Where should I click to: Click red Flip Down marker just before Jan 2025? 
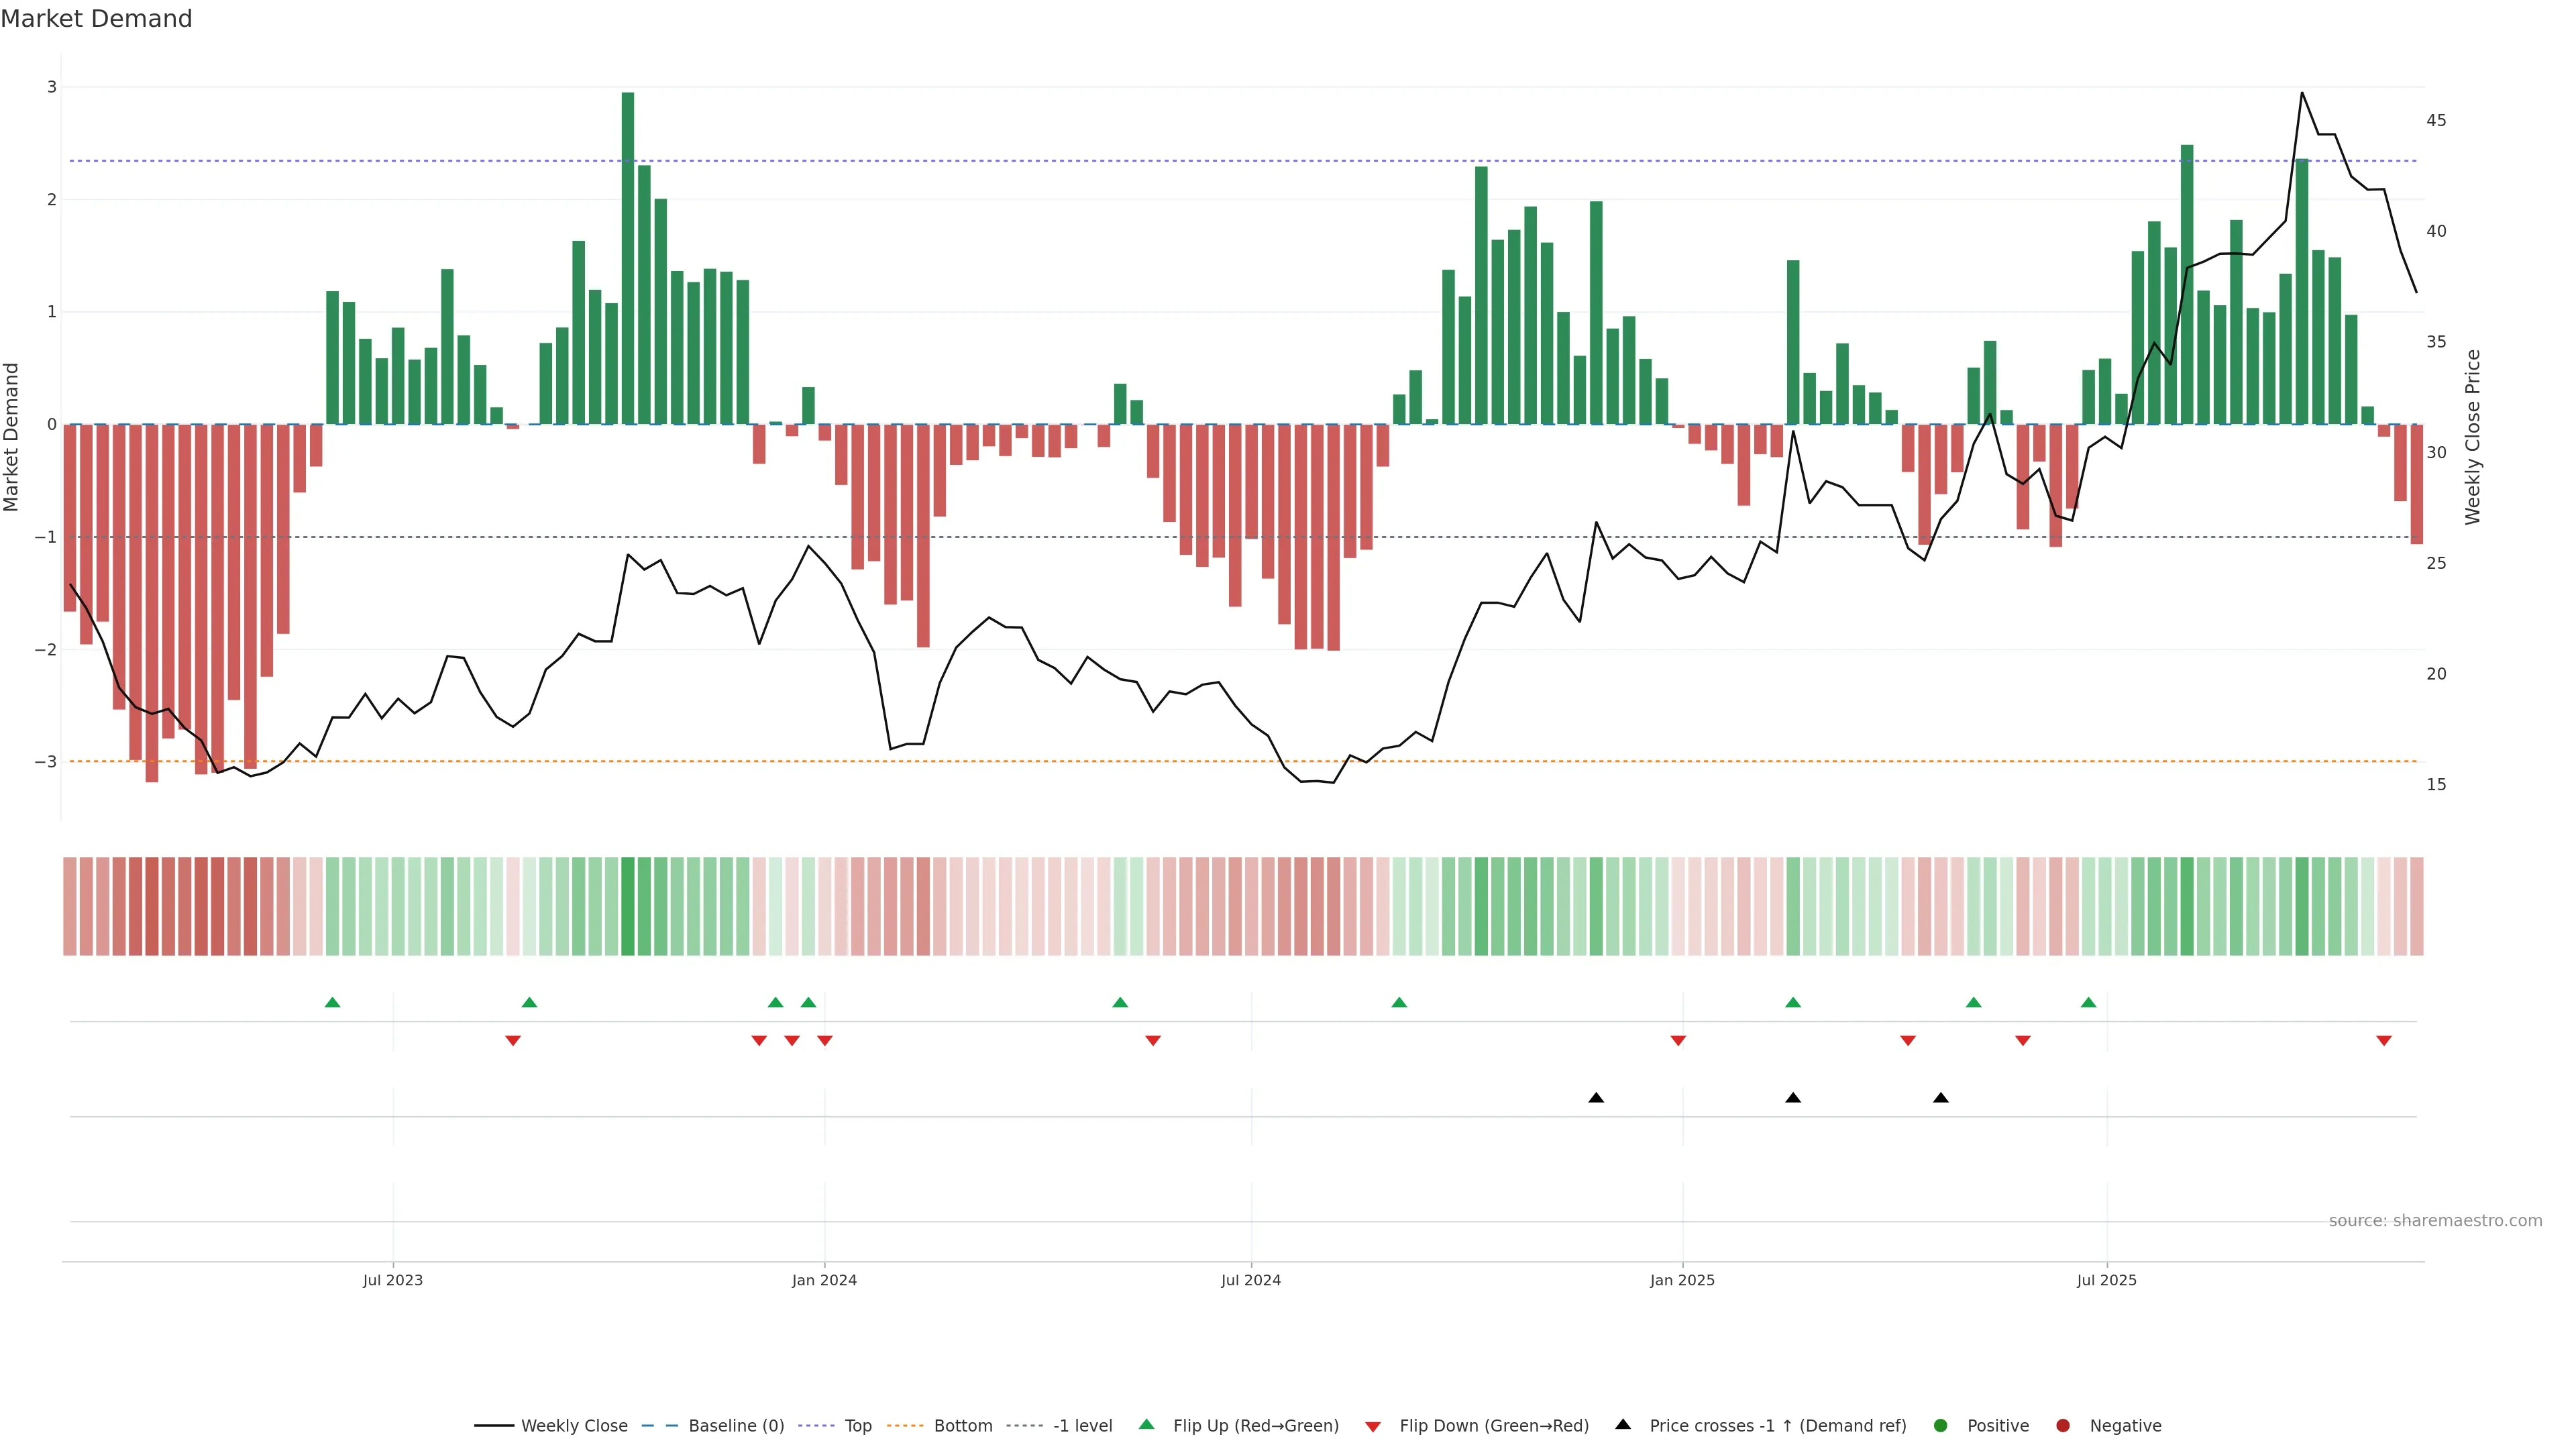(x=1678, y=1041)
